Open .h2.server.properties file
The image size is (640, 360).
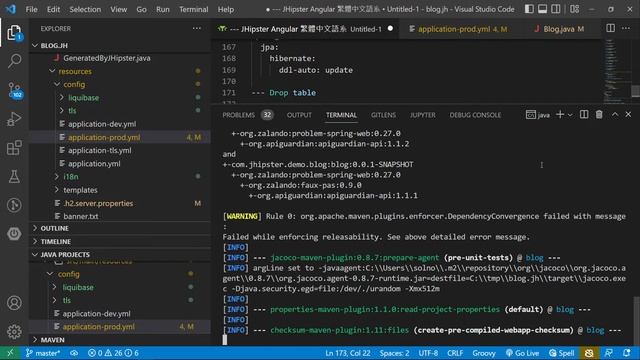(98, 203)
